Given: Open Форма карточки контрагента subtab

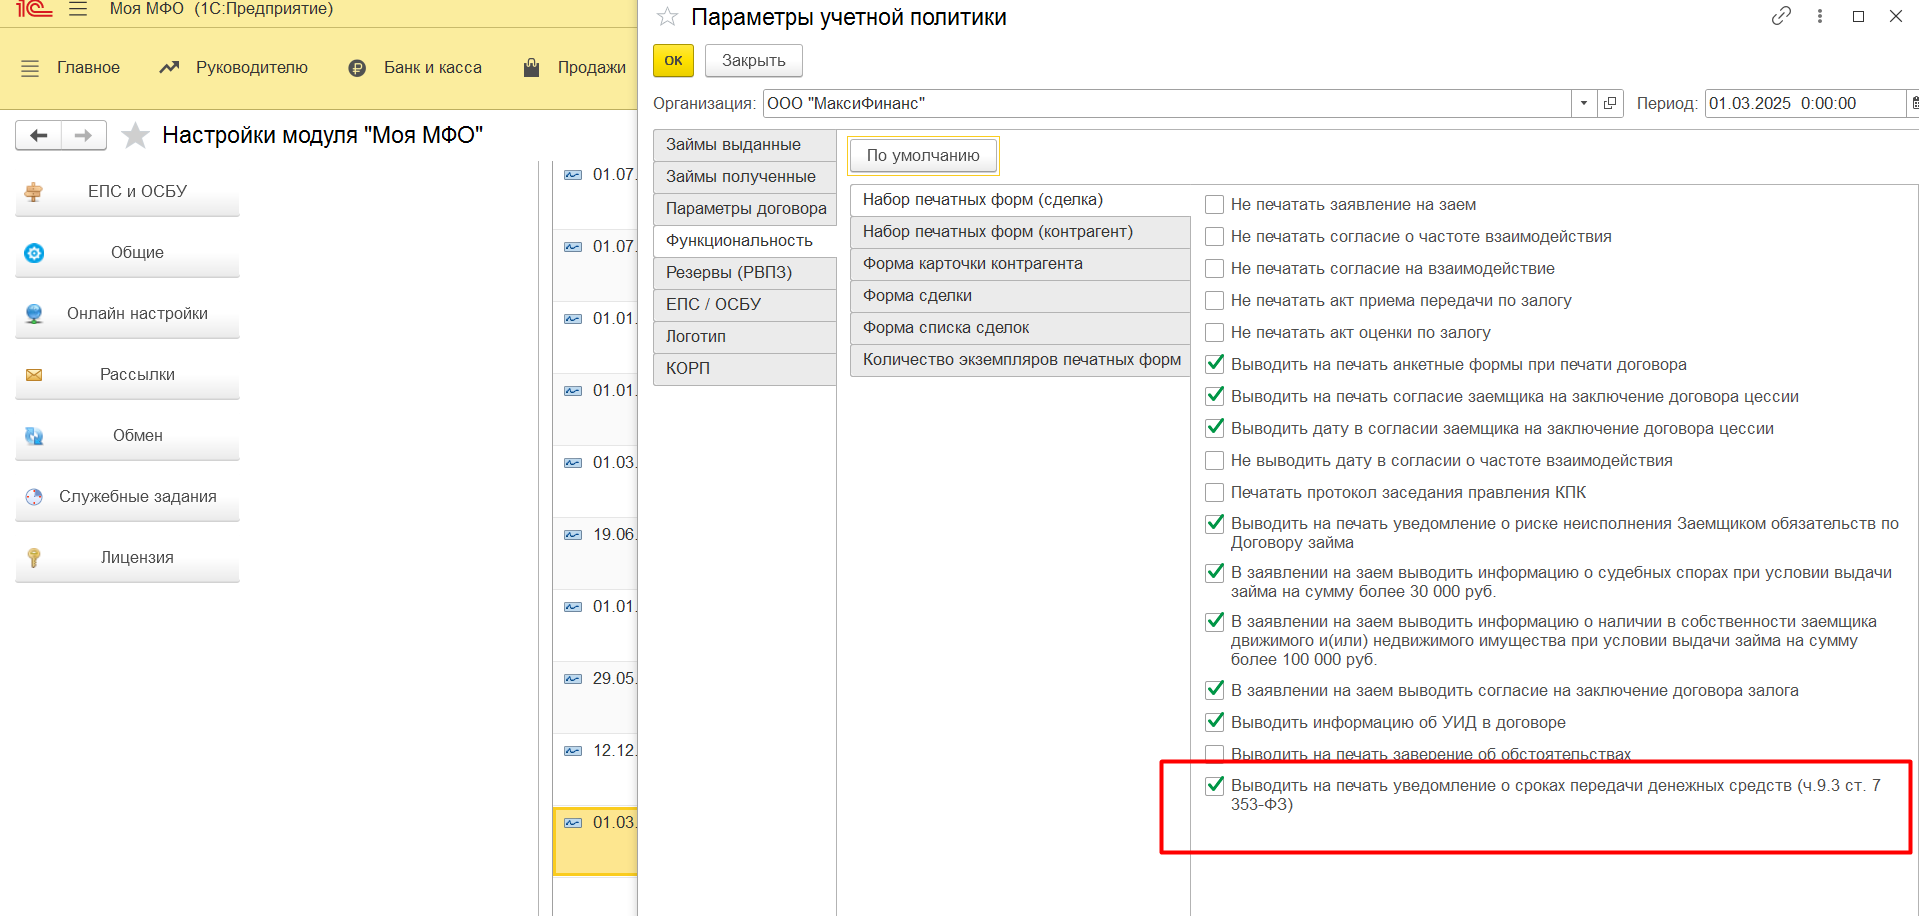Looking at the screenshot, I should coord(1020,264).
